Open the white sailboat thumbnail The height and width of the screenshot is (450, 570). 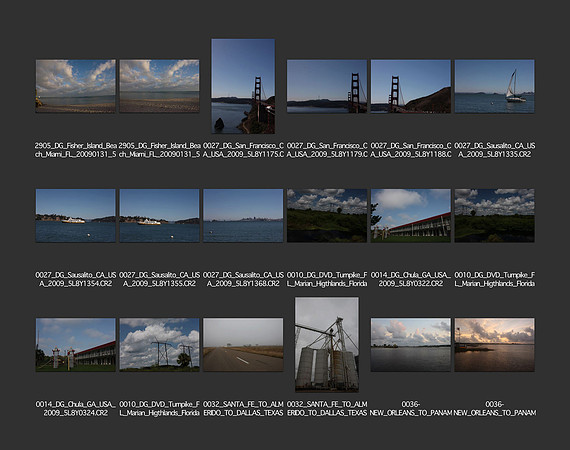point(494,87)
